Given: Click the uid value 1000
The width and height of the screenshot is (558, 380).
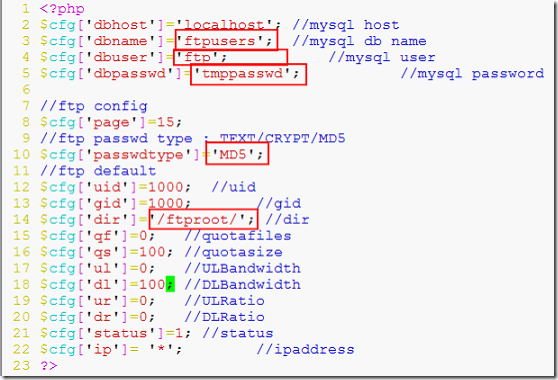Looking at the screenshot, I should 165,187.
